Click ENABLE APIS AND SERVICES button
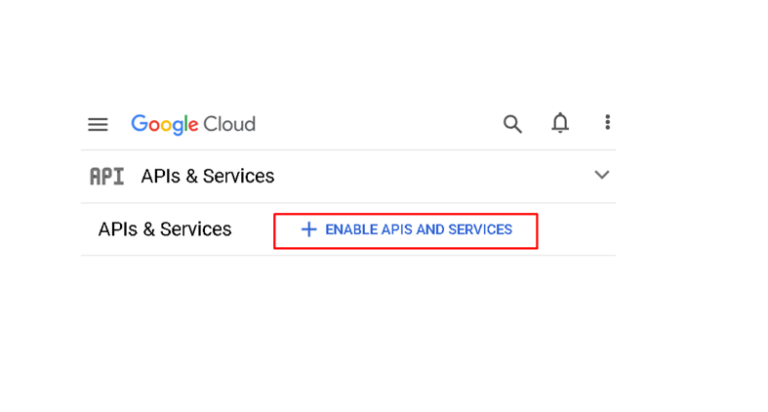Screen dimensions: 768x412 point(406,229)
